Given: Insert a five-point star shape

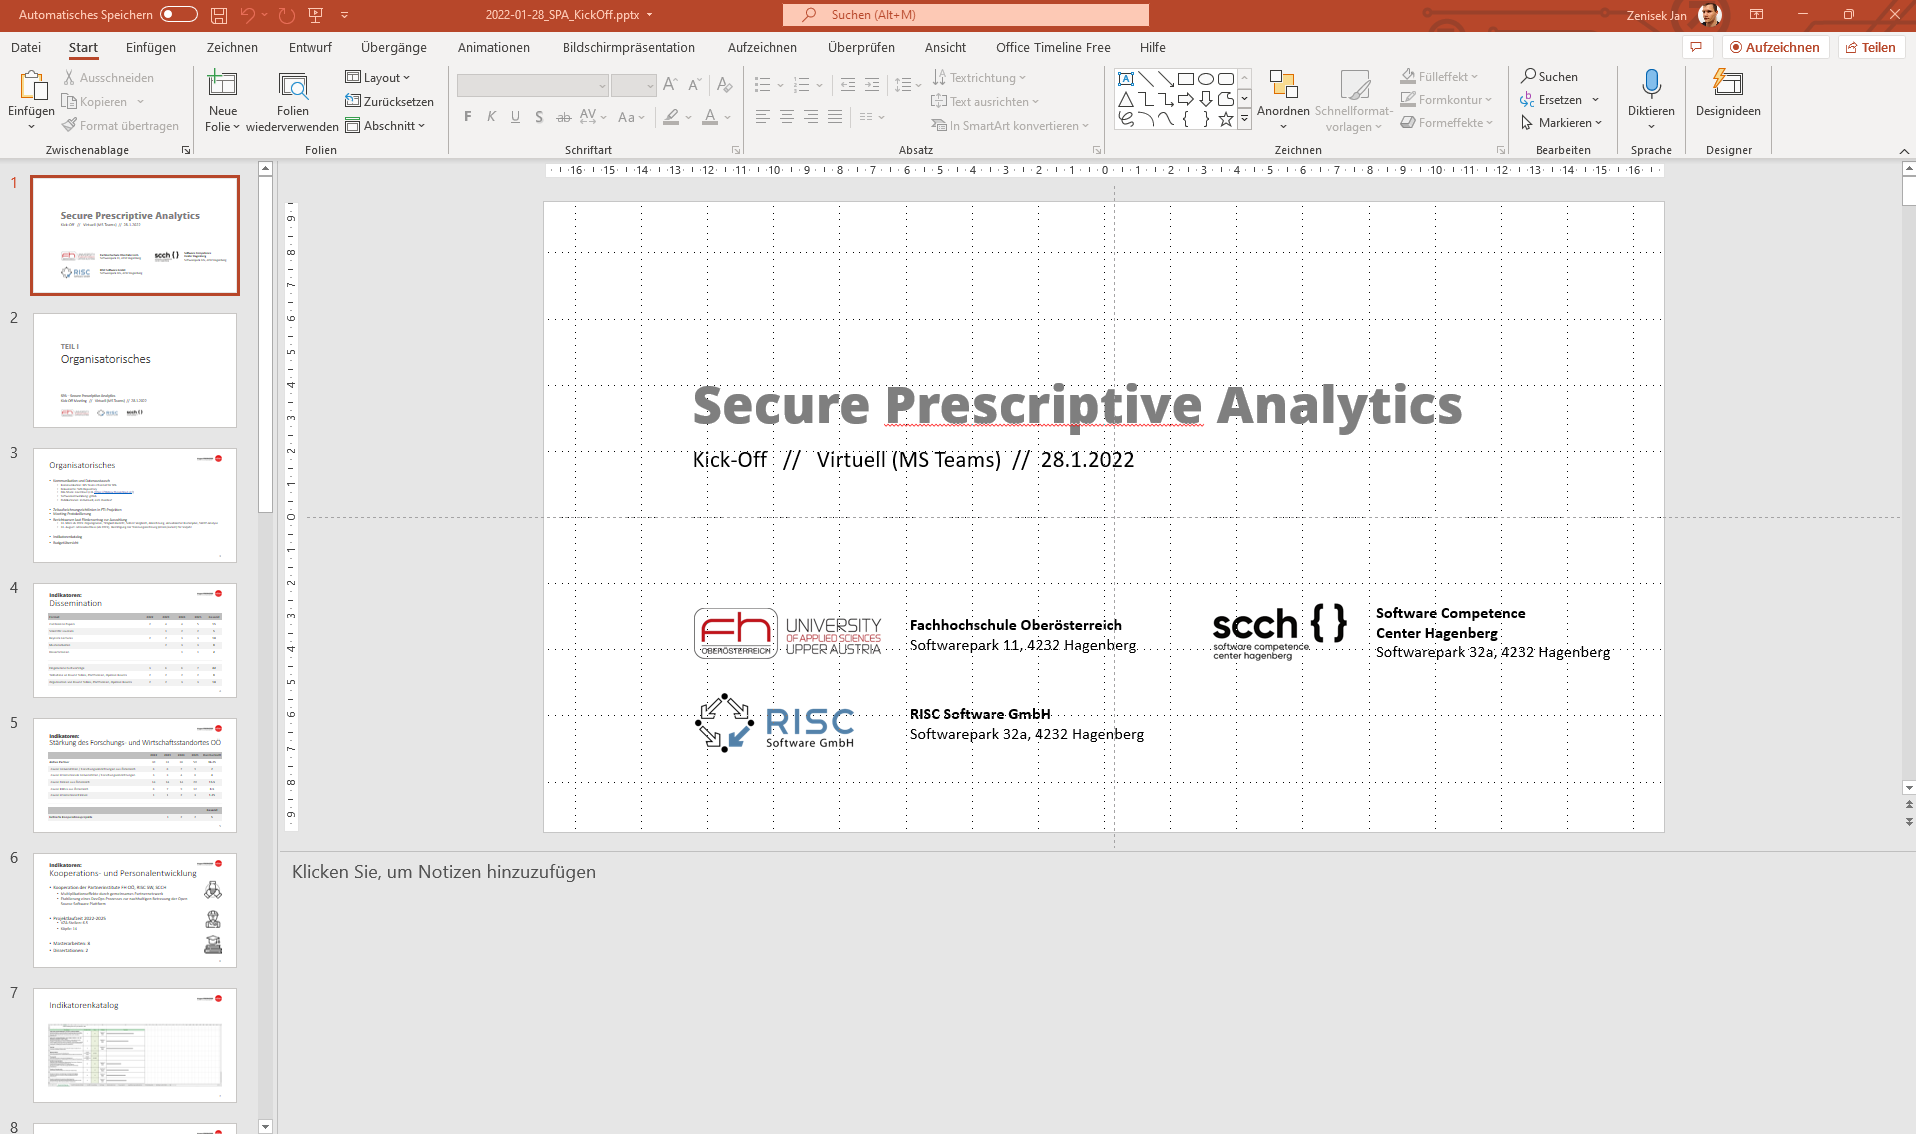Looking at the screenshot, I should pos(1226,119).
